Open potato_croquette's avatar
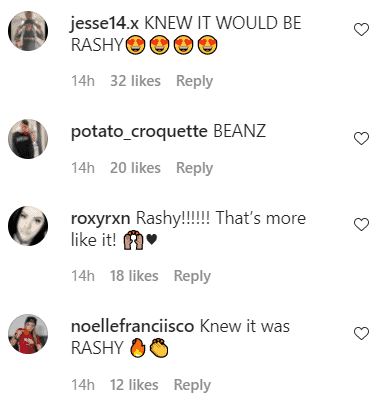Image resolution: width=383 pixels, height=406 pixels. coord(28,139)
